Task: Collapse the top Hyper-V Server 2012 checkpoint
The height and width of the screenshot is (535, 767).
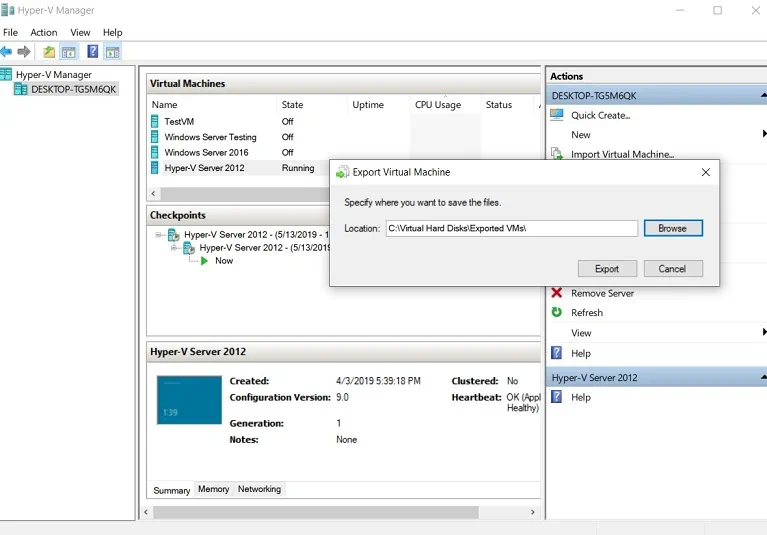Action: click(159, 235)
